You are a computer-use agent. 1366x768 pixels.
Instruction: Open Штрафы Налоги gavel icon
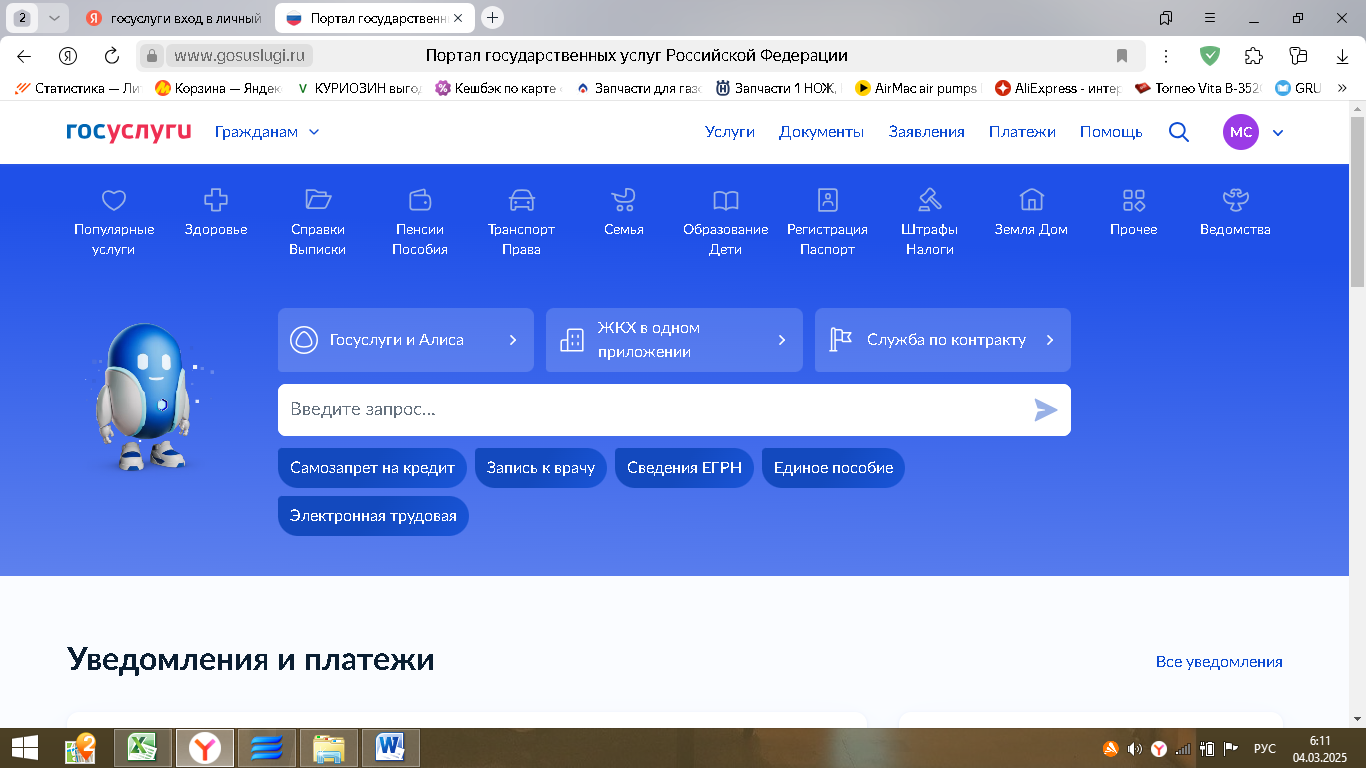tap(929, 200)
